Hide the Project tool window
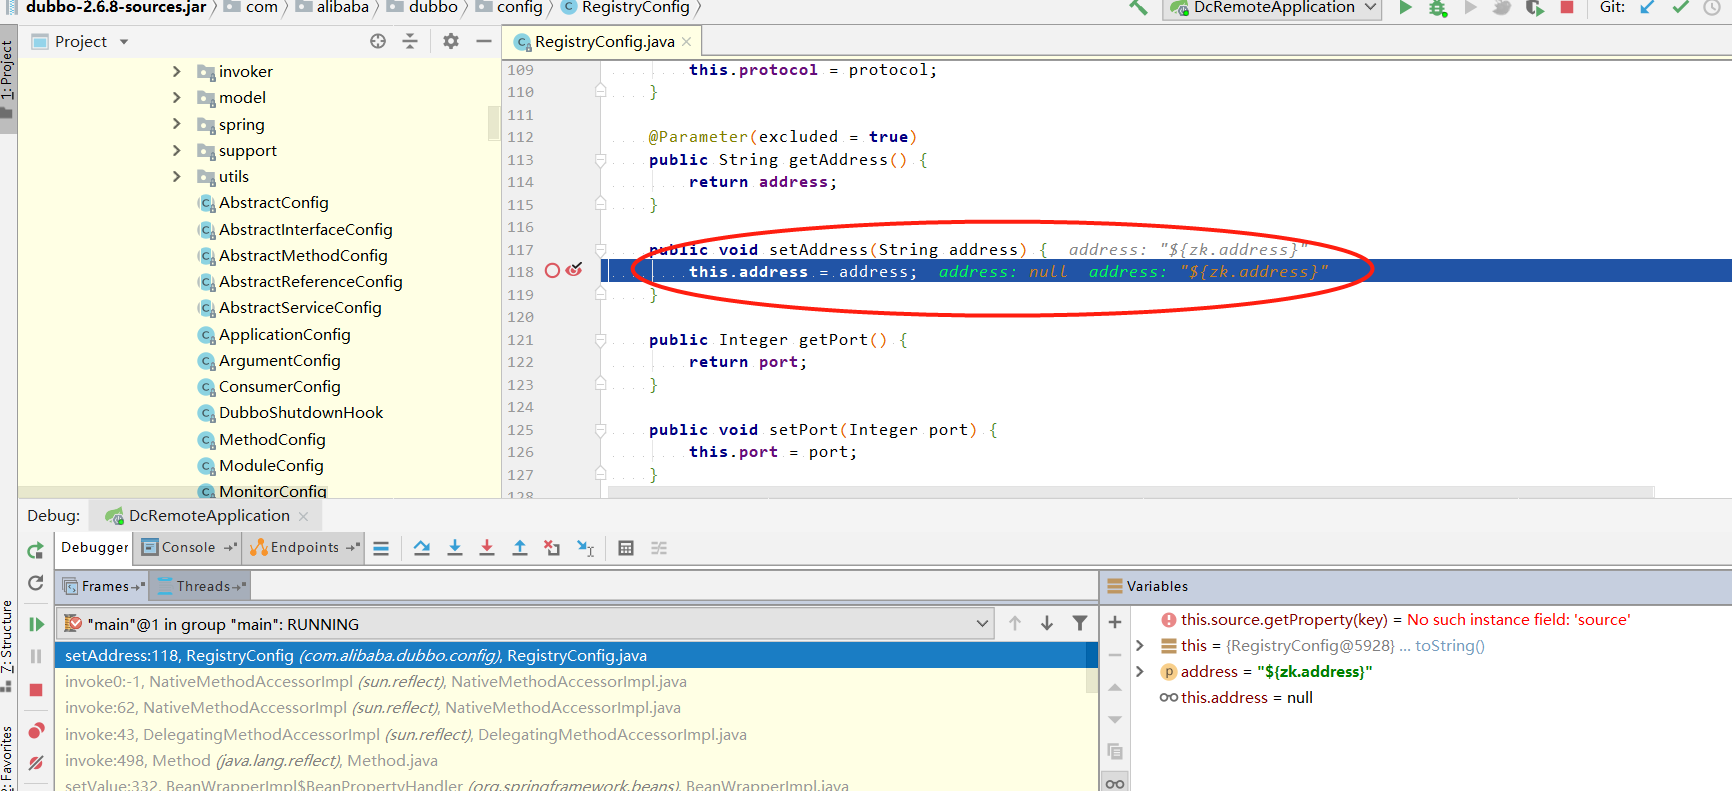This screenshot has height=791, width=1732. tap(484, 41)
